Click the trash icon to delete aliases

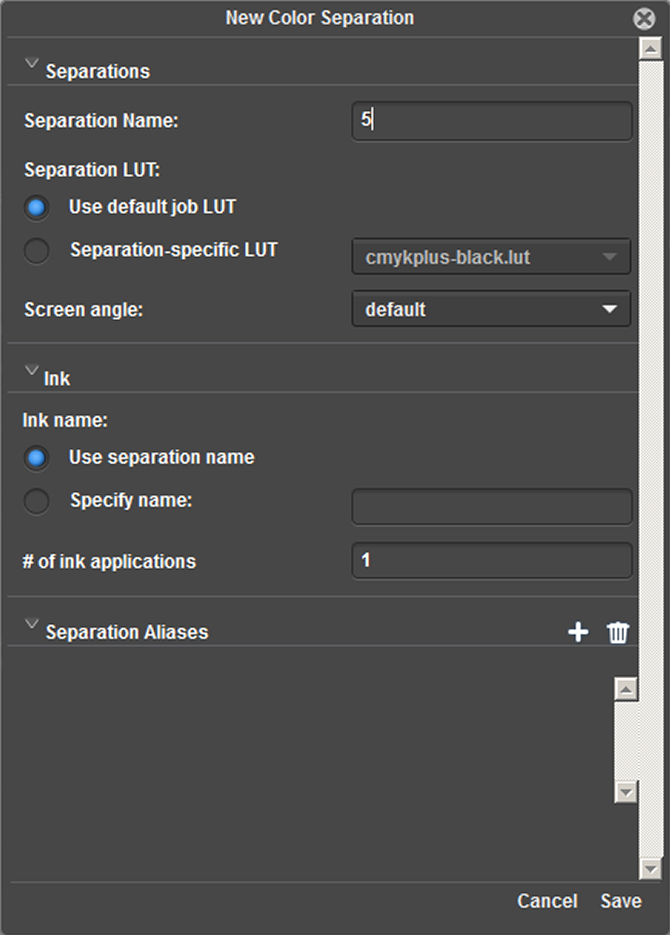[x=618, y=631]
